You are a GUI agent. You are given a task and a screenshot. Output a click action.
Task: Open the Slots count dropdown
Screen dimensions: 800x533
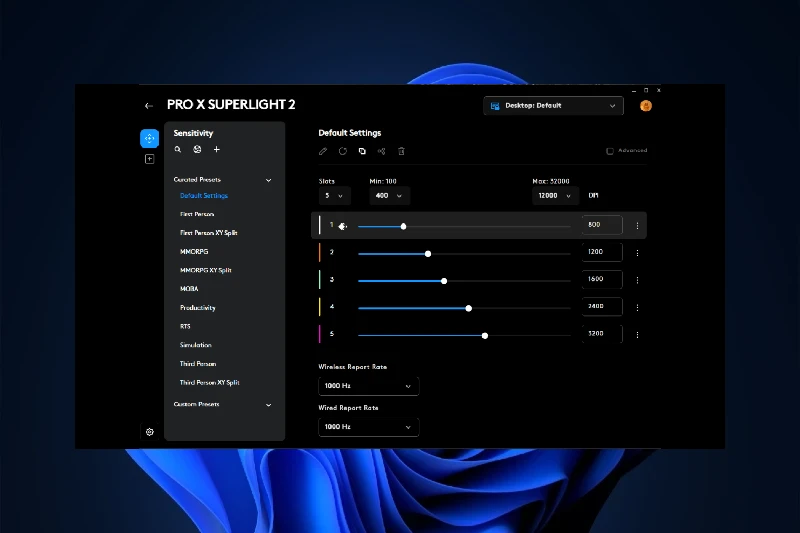coord(334,196)
